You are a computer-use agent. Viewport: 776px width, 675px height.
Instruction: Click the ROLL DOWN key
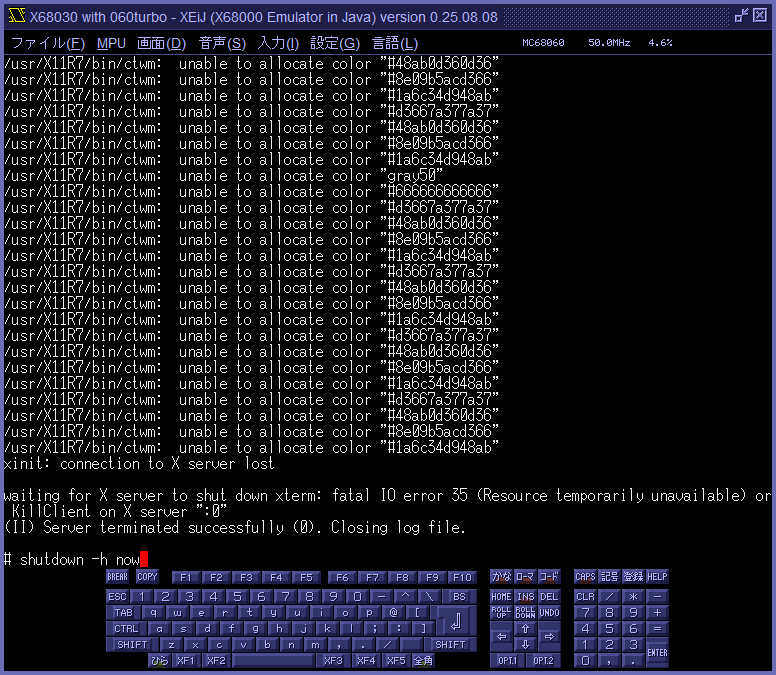coord(525,613)
